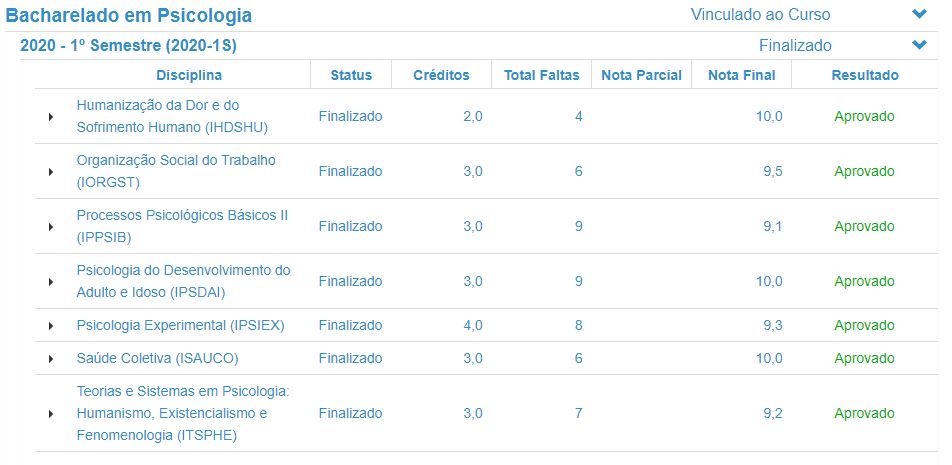The height and width of the screenshot is (465, 952).
Task: Open Psicologia Experimental (IPSIEX) link
Action: 180,325
